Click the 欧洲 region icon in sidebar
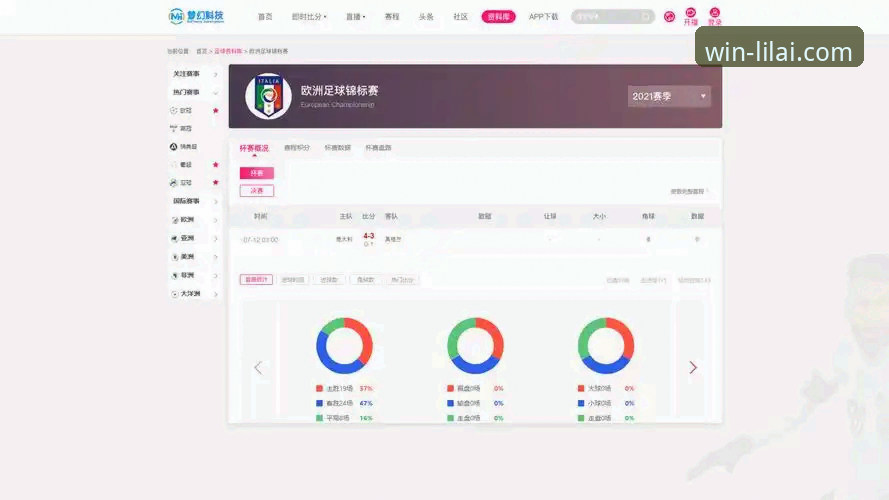 pyautogui.click(x=175, y=220)
